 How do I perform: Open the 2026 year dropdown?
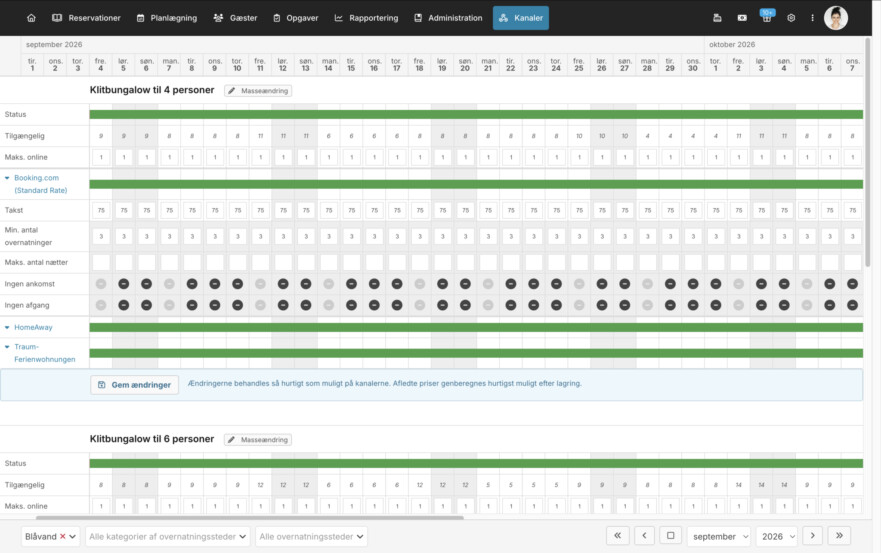776,537
